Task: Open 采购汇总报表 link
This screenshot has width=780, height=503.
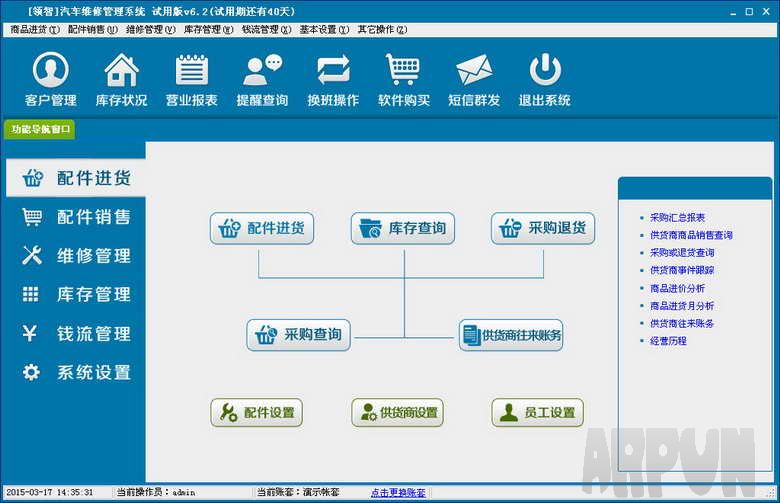Action: pyautogui.click(x=677, y=217)
